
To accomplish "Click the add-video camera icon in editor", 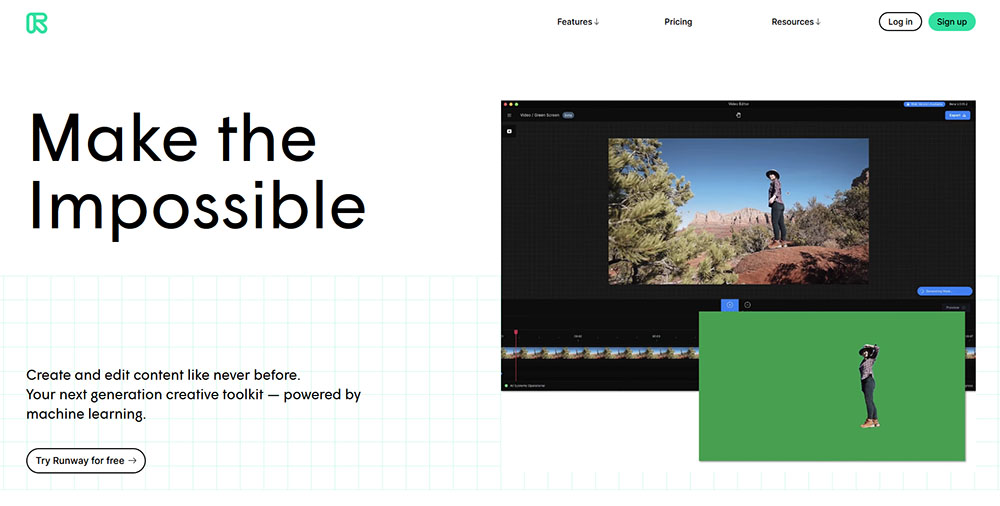I will pos(510,131).
